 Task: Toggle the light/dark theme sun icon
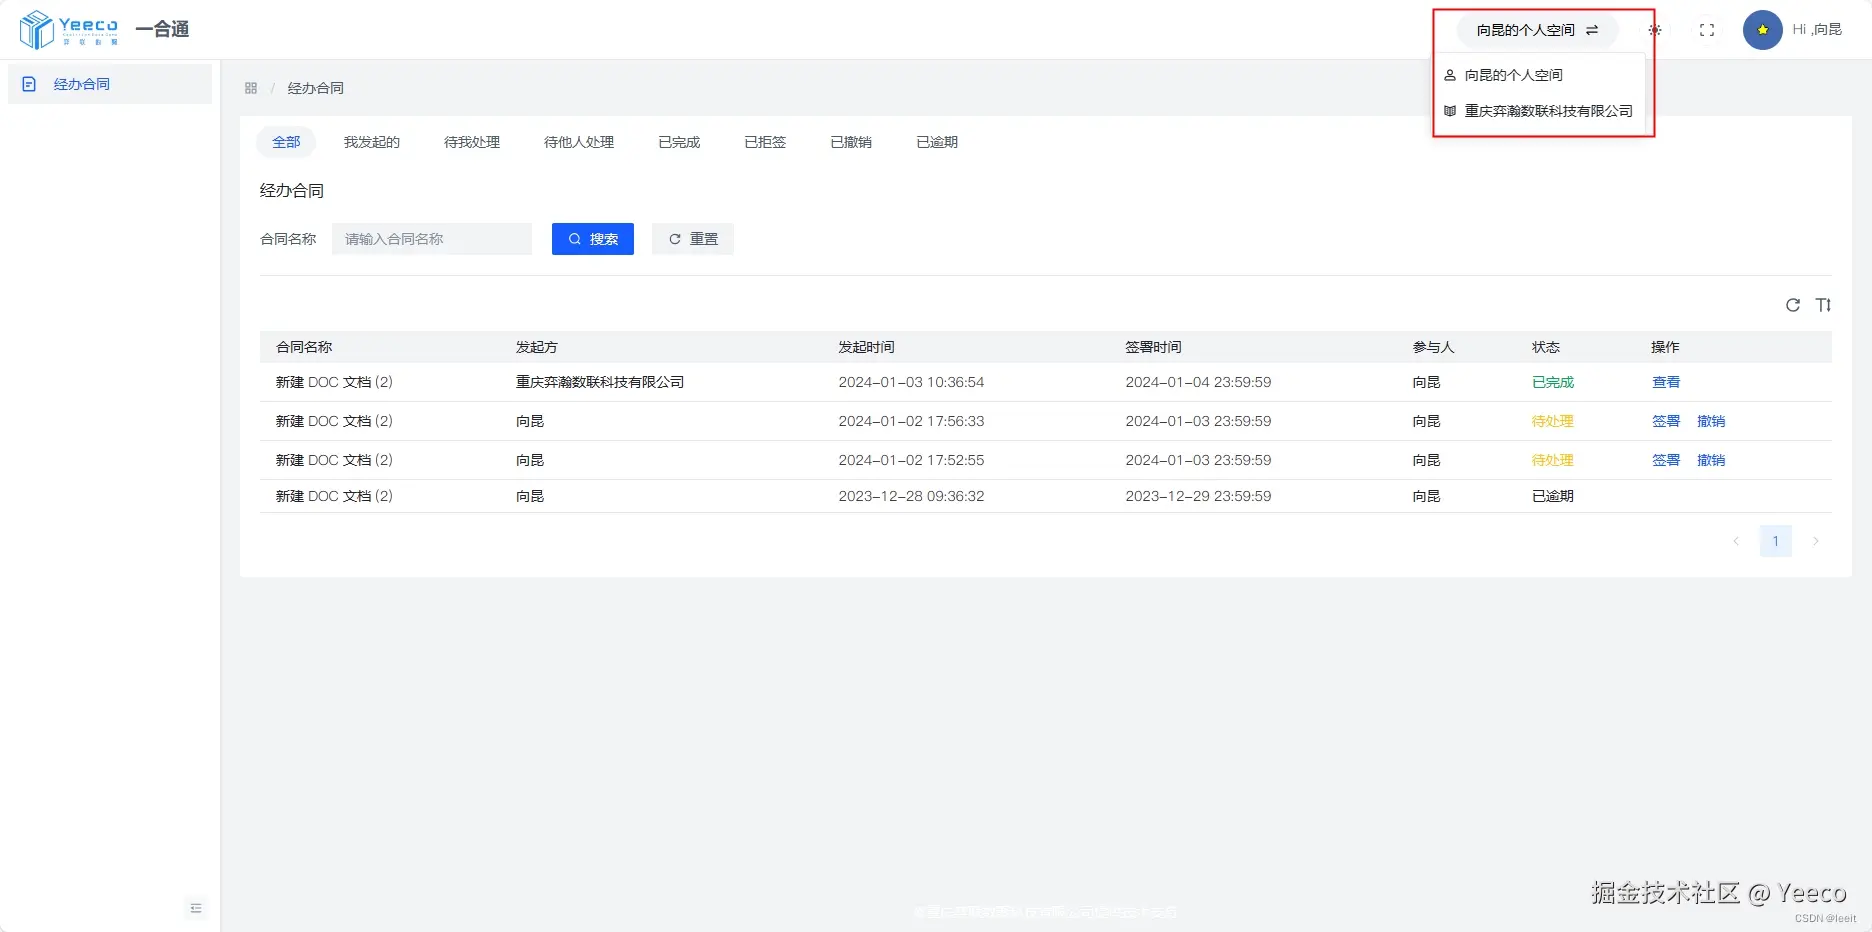click(1655, 30)
